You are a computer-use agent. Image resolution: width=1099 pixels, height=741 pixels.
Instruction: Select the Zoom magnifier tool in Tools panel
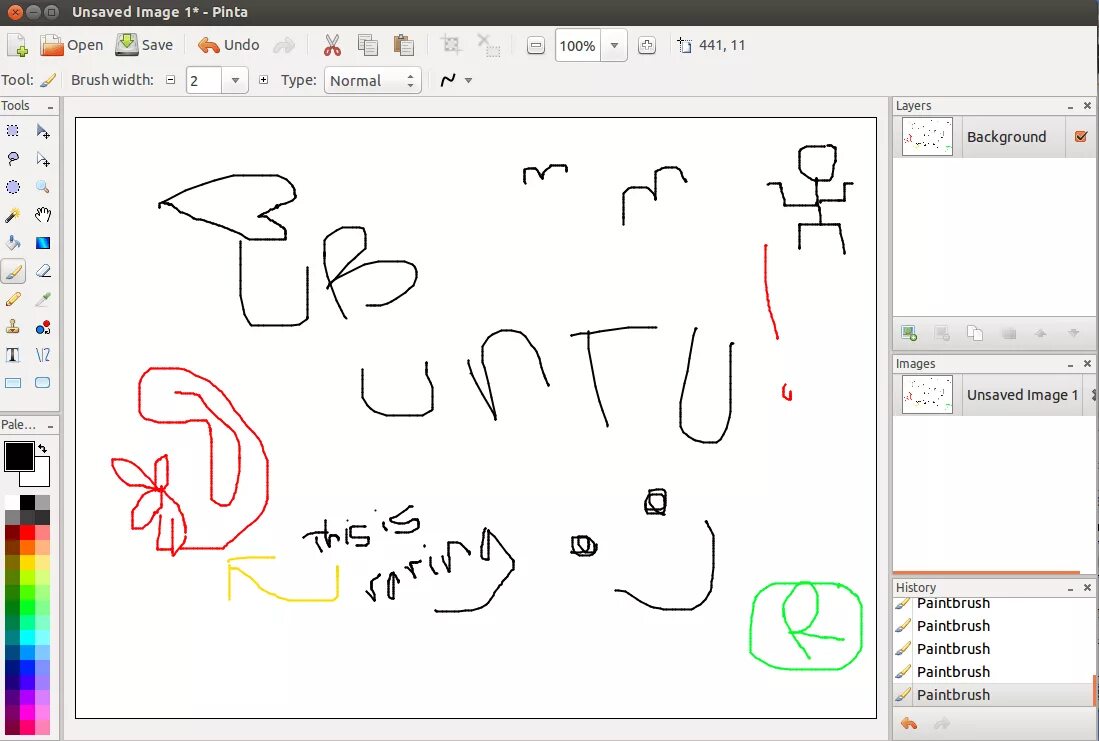pyautogui.click(x=43, y=187)
